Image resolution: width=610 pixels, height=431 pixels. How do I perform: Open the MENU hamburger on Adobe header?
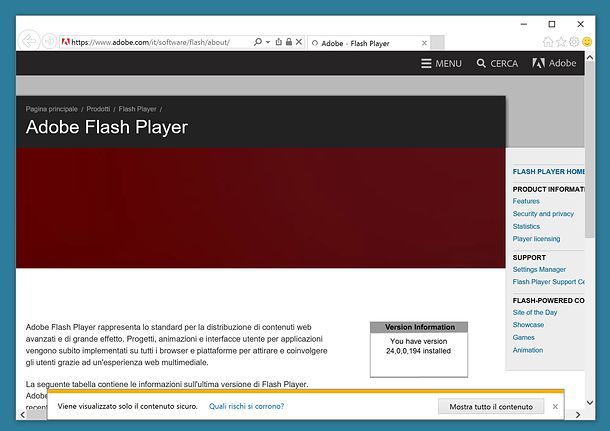click(x=441, y=63)
